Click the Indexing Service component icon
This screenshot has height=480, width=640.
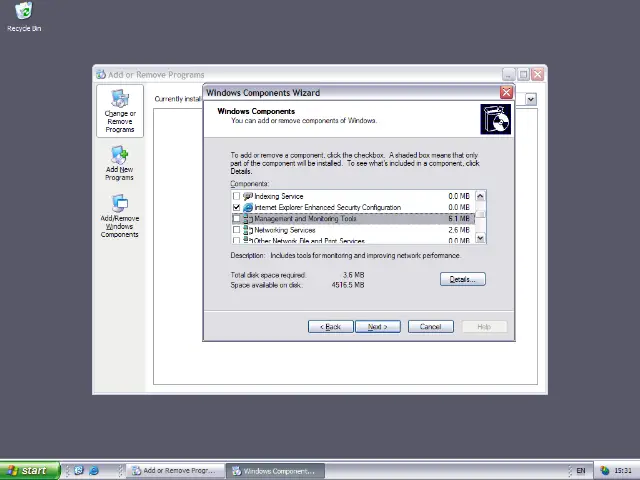(248, 196)
